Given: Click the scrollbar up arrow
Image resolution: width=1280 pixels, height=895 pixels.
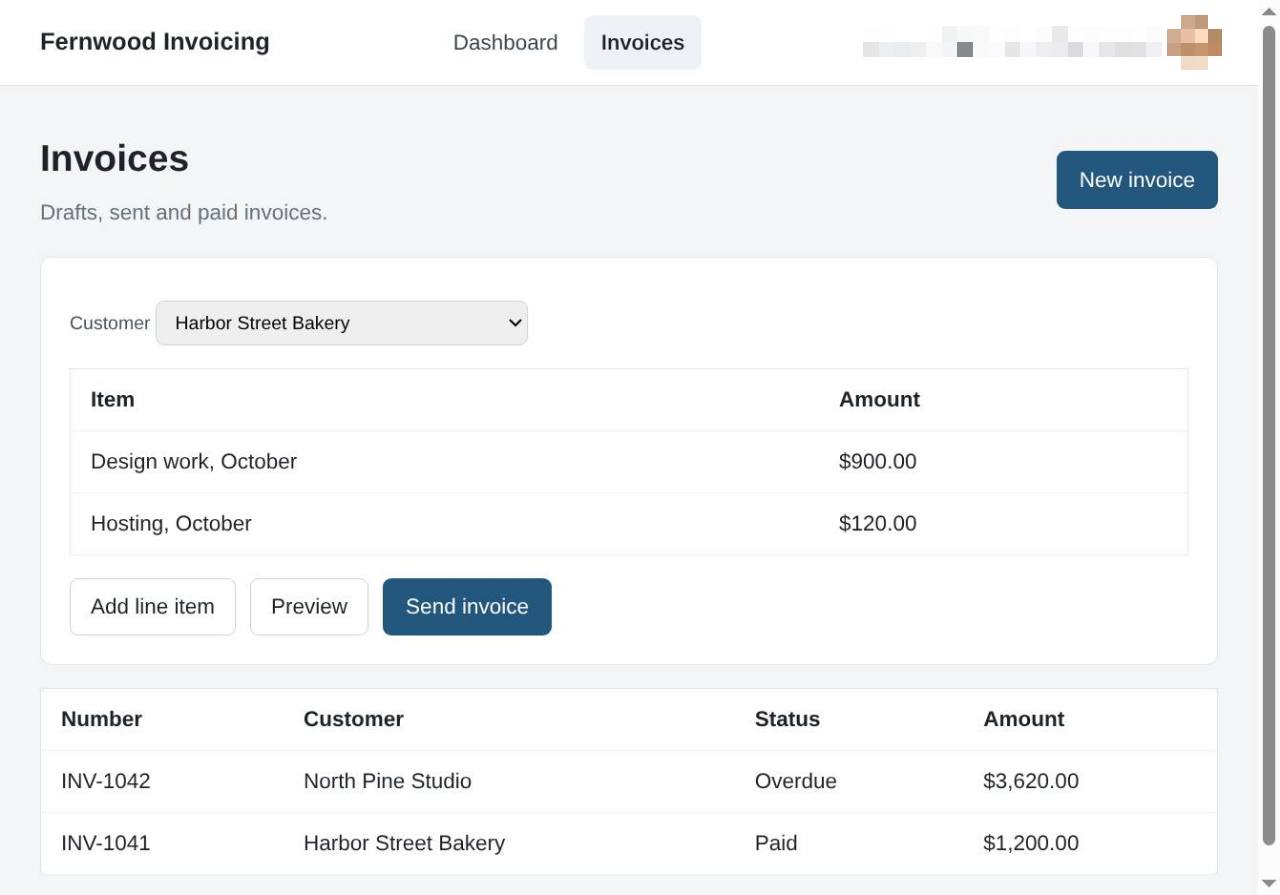Looking at the screenshot, I should (x=1269, y=11).
